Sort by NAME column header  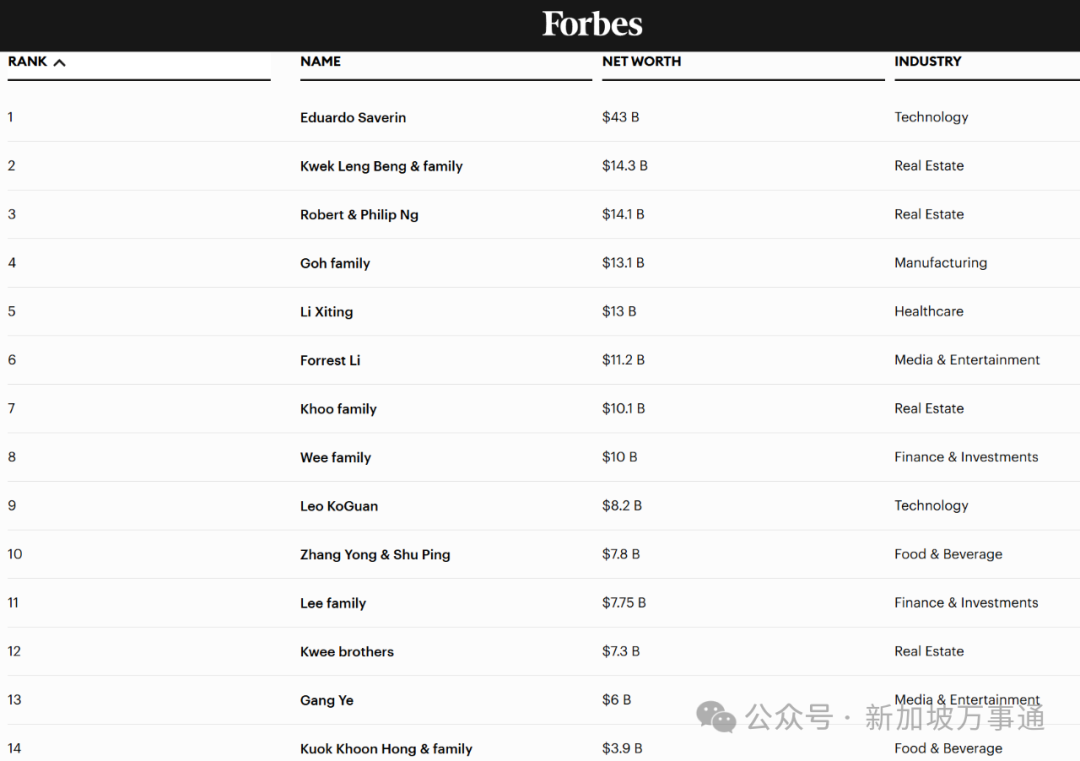[x=320, y=61]
